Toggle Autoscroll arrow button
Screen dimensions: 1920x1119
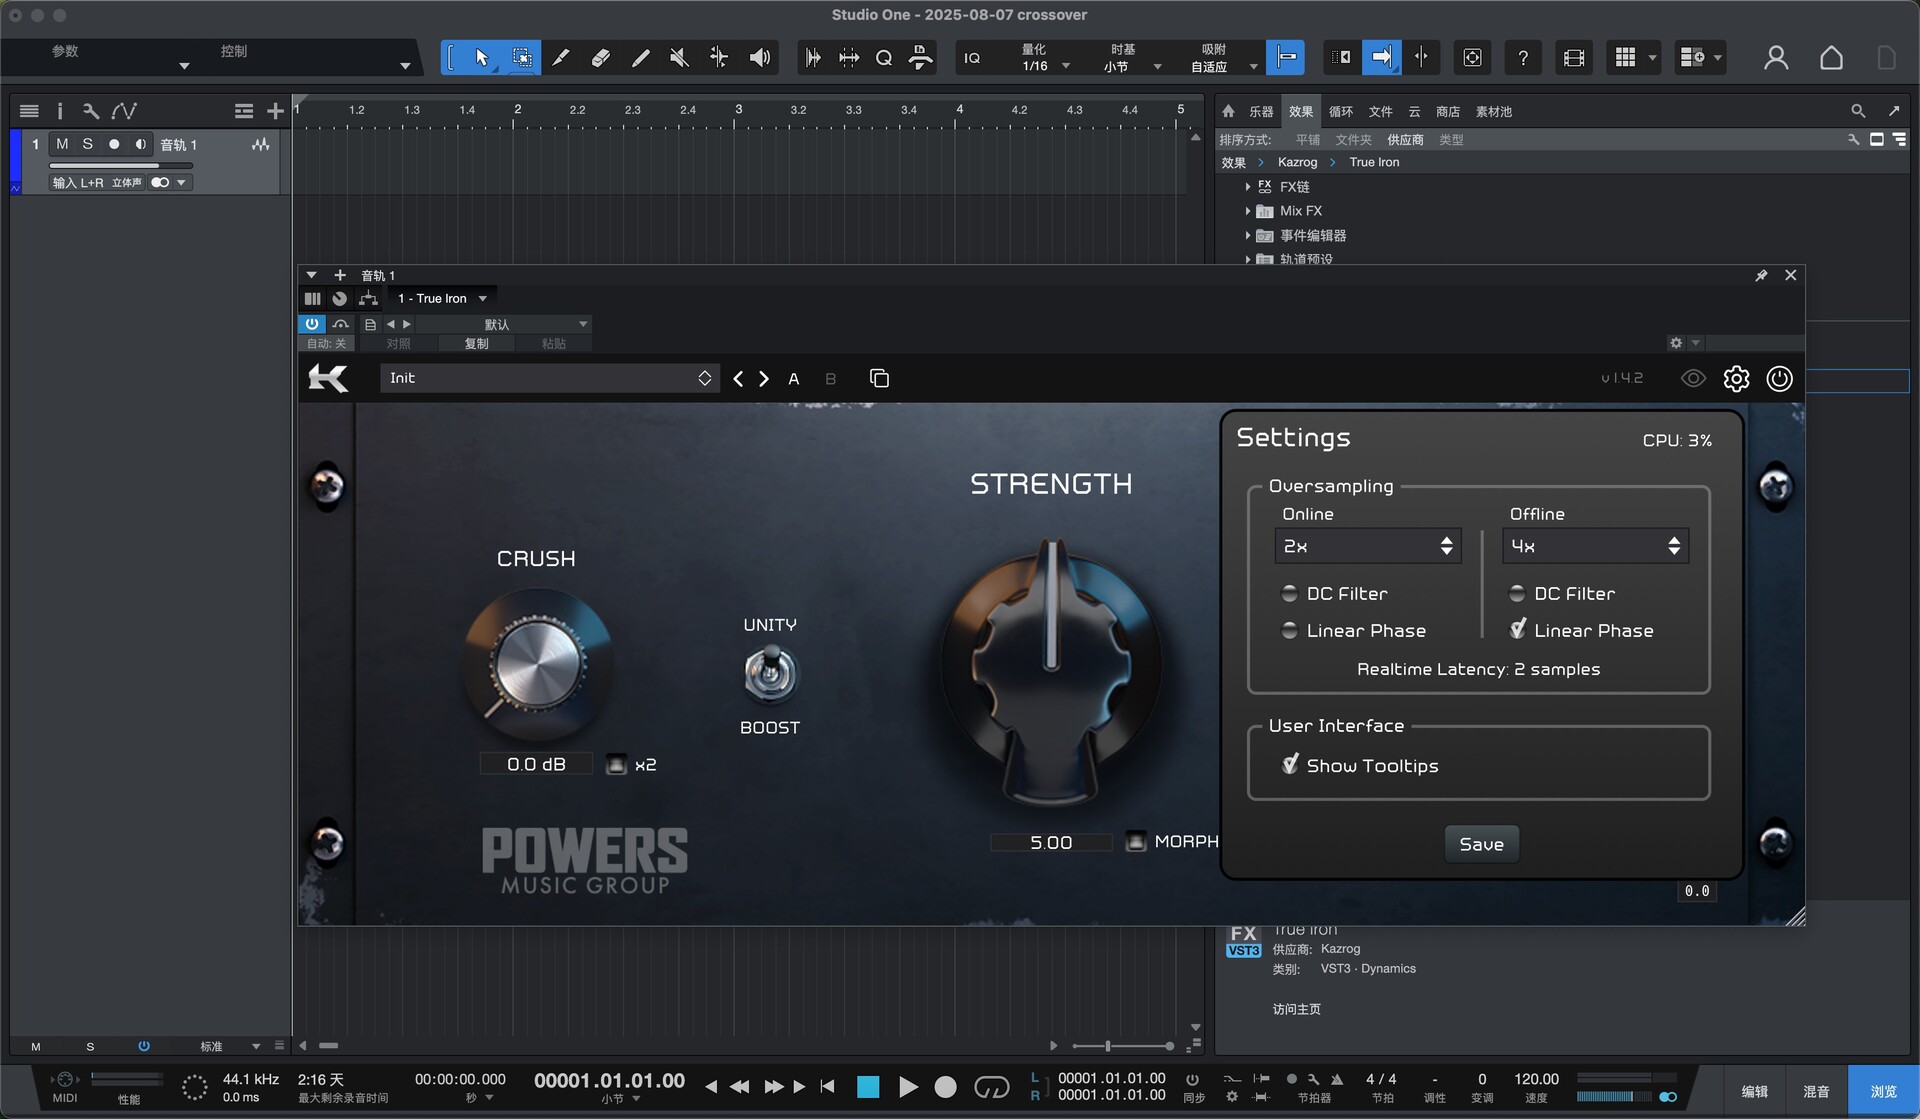point(1381,57)
